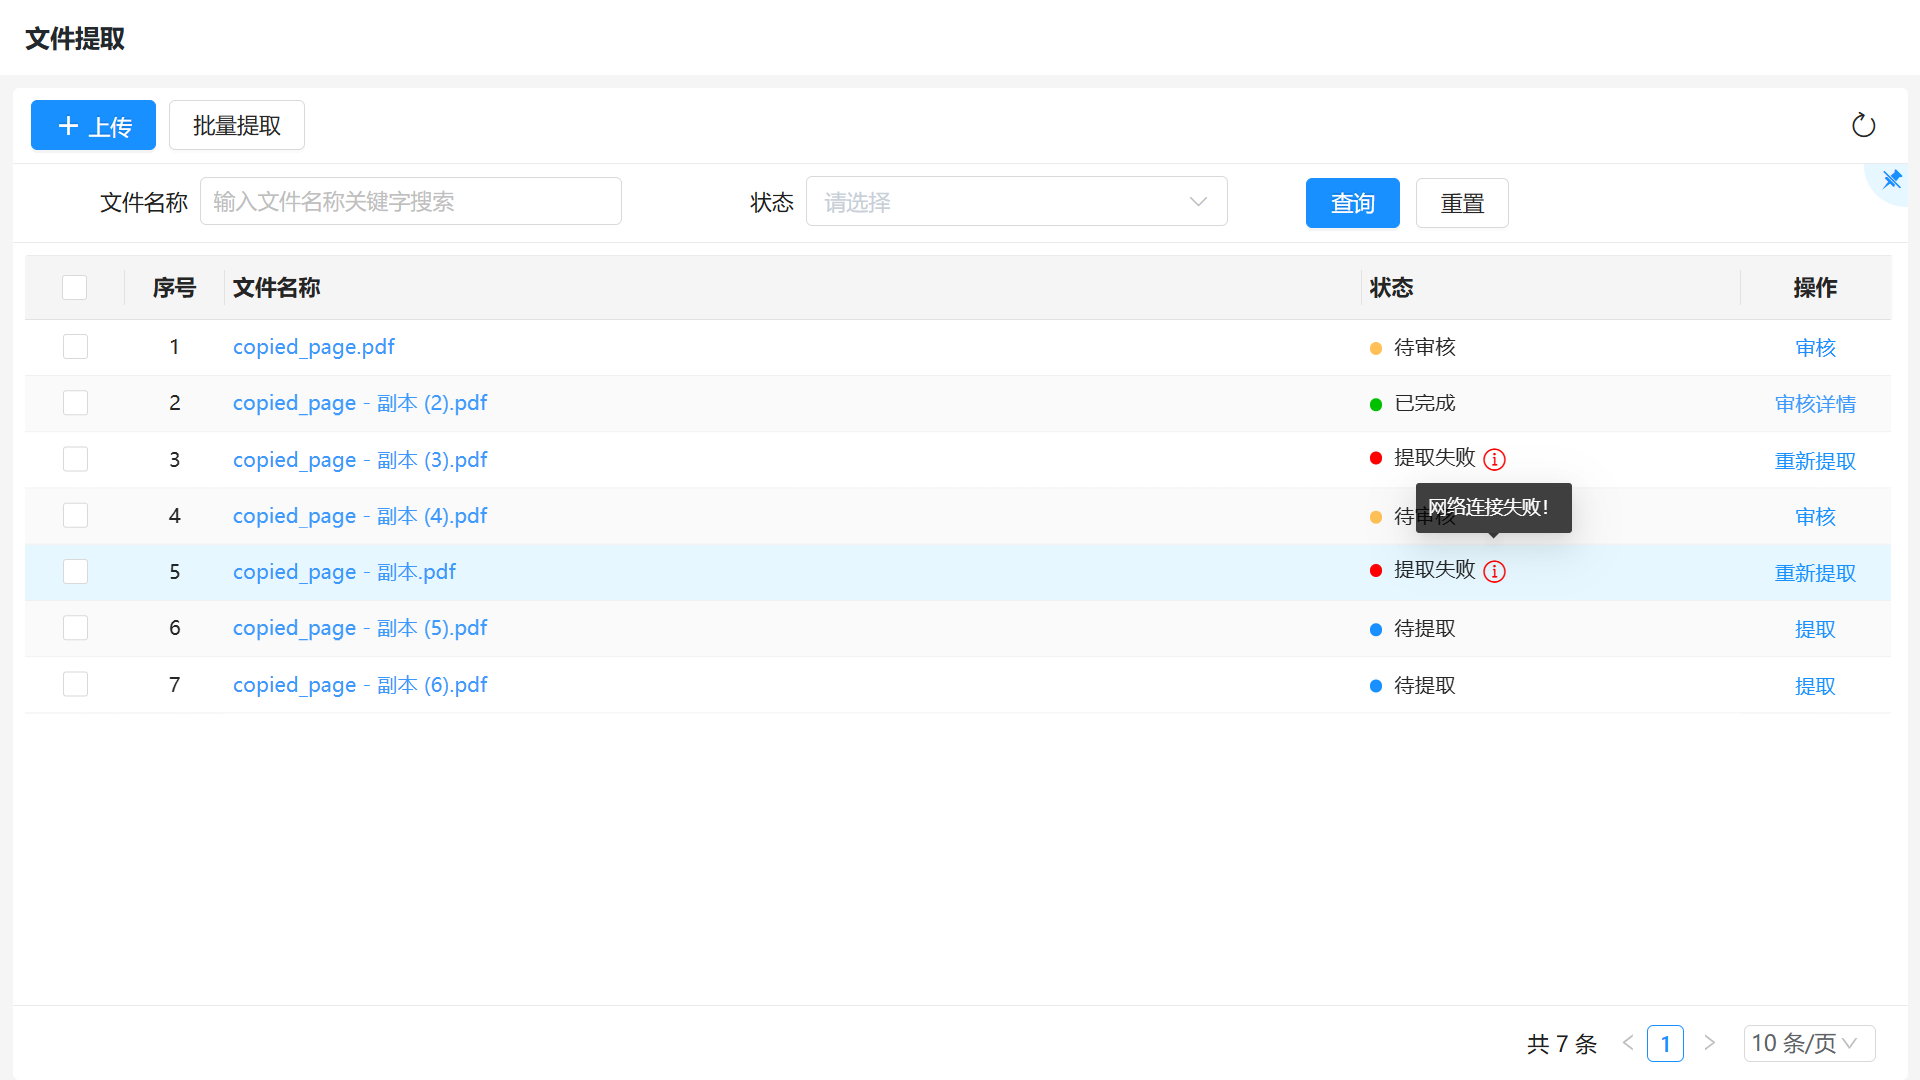This screenshot has width=1920, height=1080.
Task: Click 重新提取 for row 5
Action: point(1815,573)
